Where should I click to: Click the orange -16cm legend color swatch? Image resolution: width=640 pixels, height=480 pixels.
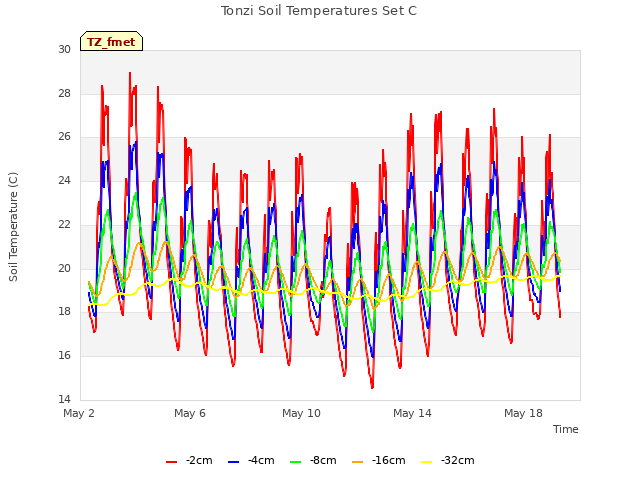point(357,462)
